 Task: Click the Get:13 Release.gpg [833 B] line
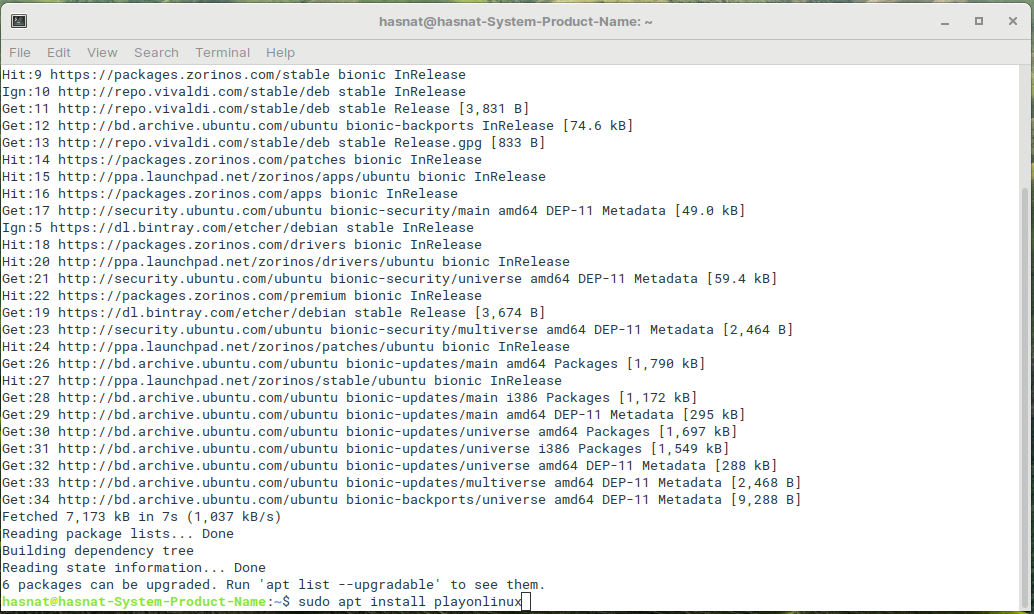[x=274, y=142]
